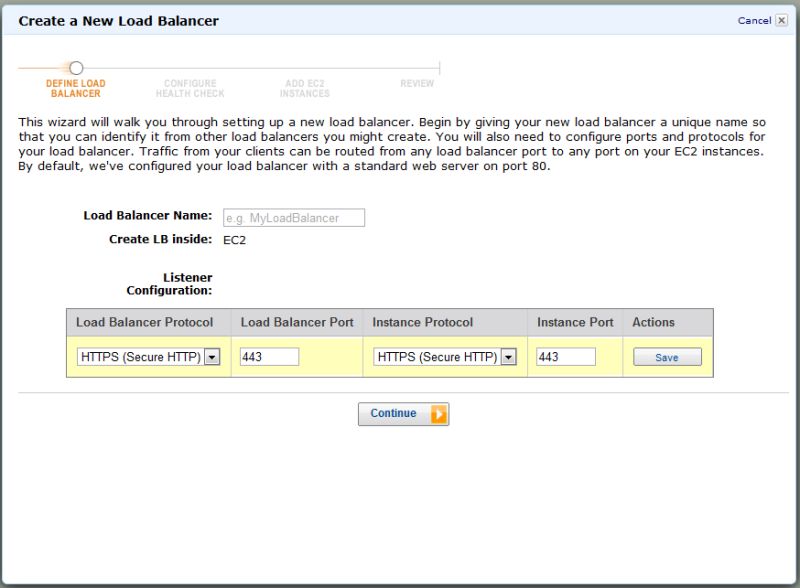Image resolution: width=800 pixels, height=588 pixels.
Task: Open the Load Balancer Protocol dropdown
Action: click(x=150, y=357)
